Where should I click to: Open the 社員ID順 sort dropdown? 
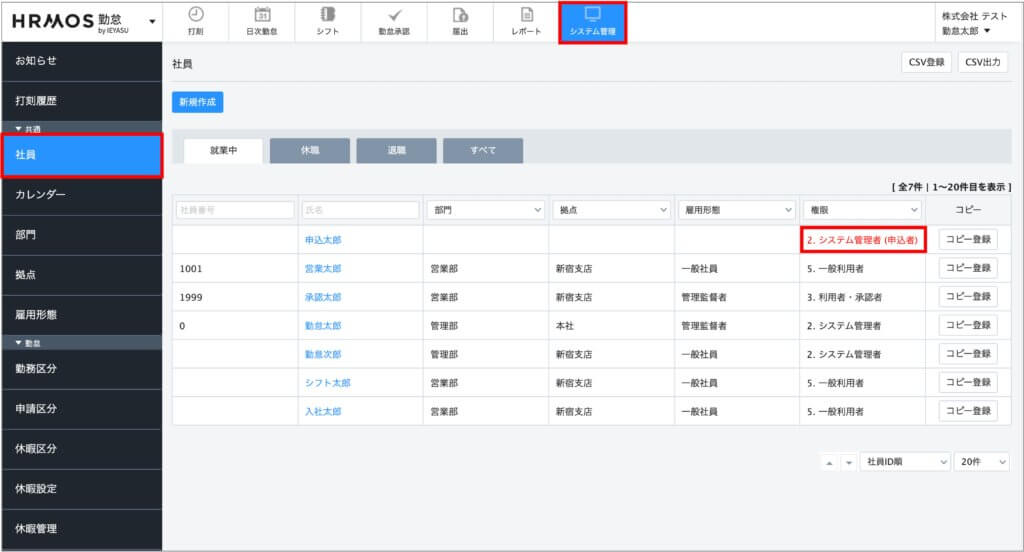(x=904, y=462)
